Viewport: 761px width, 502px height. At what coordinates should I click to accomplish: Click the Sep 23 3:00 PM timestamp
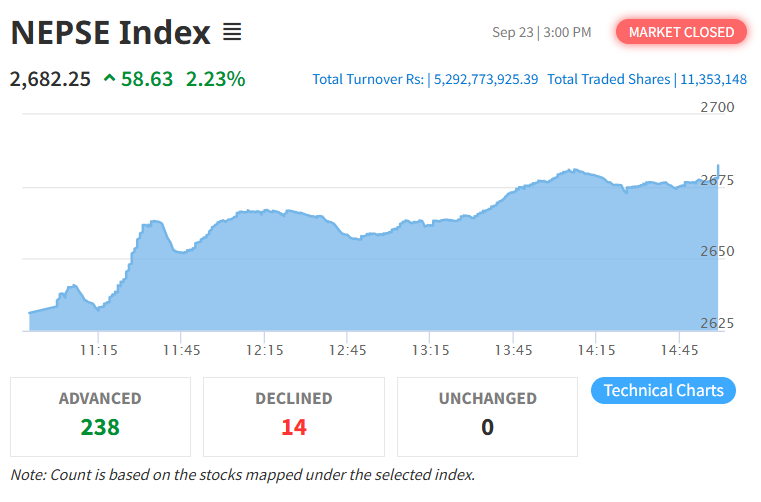(x=541, y=33)
